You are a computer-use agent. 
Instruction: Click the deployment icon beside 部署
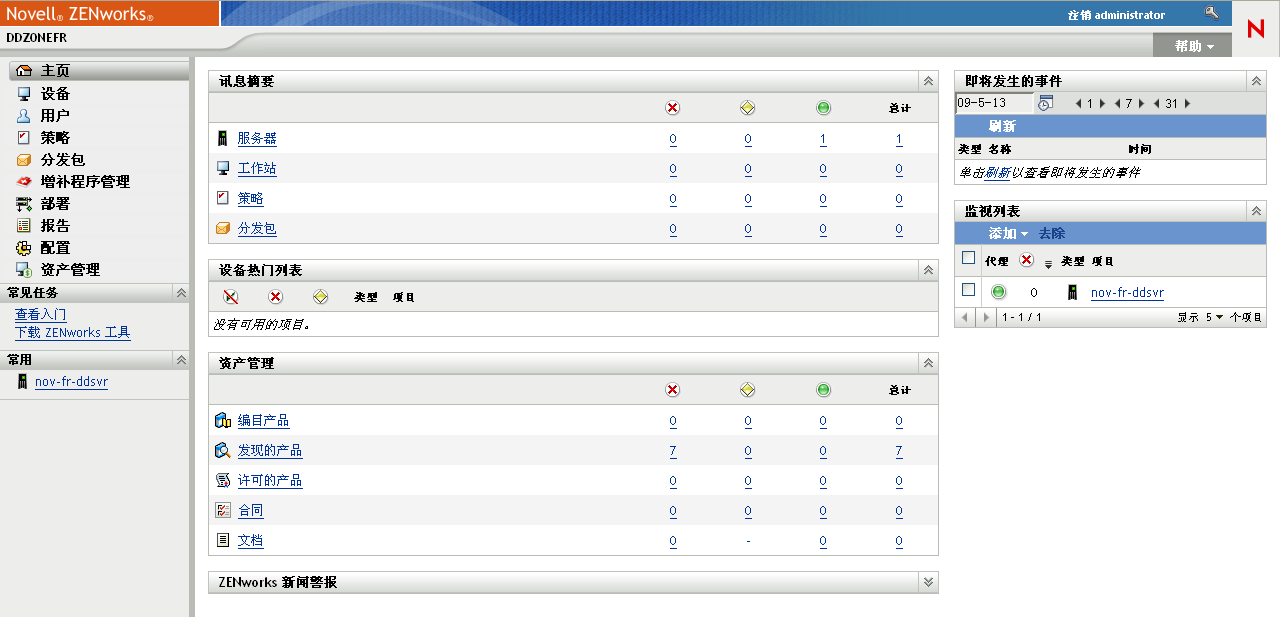[x=25, y=203]
